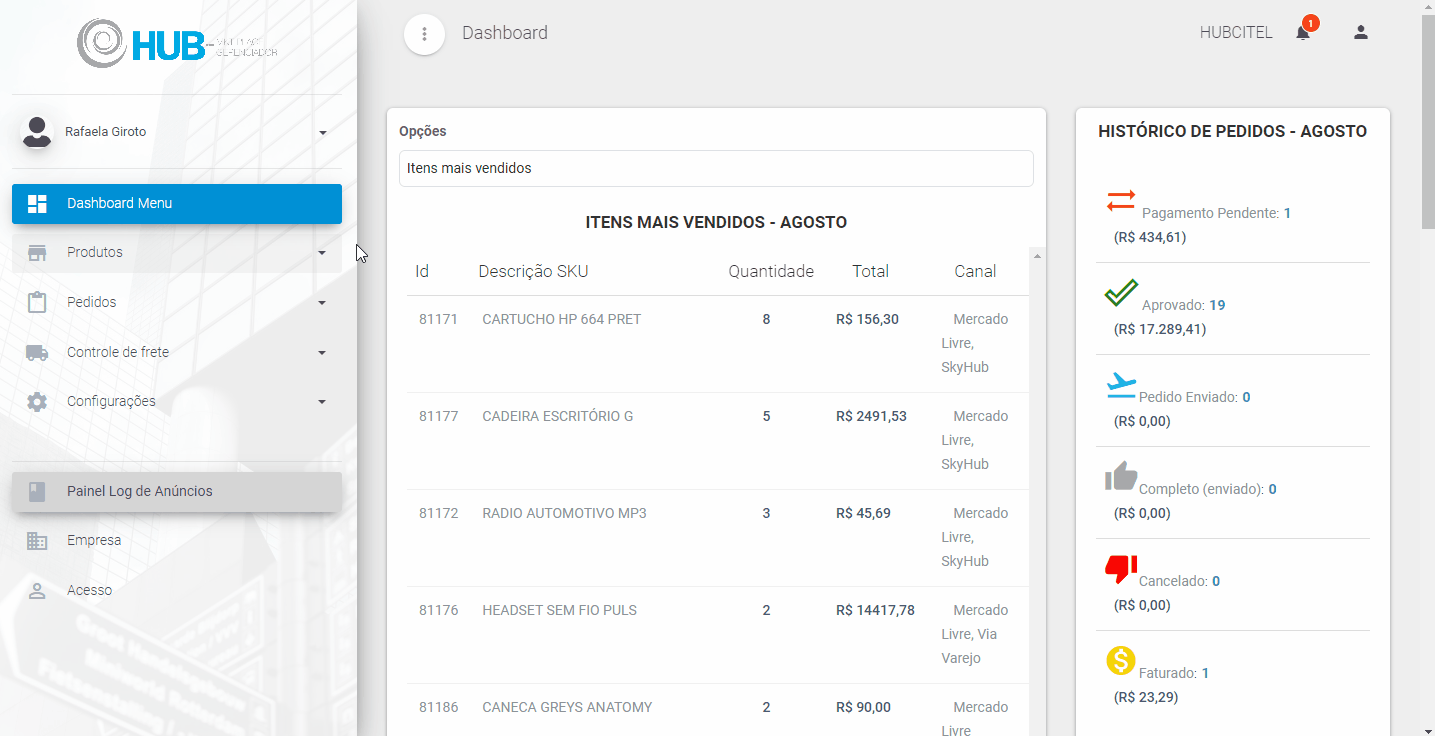Click the Faturado dollar coin icon

[x=1121, y=661]
